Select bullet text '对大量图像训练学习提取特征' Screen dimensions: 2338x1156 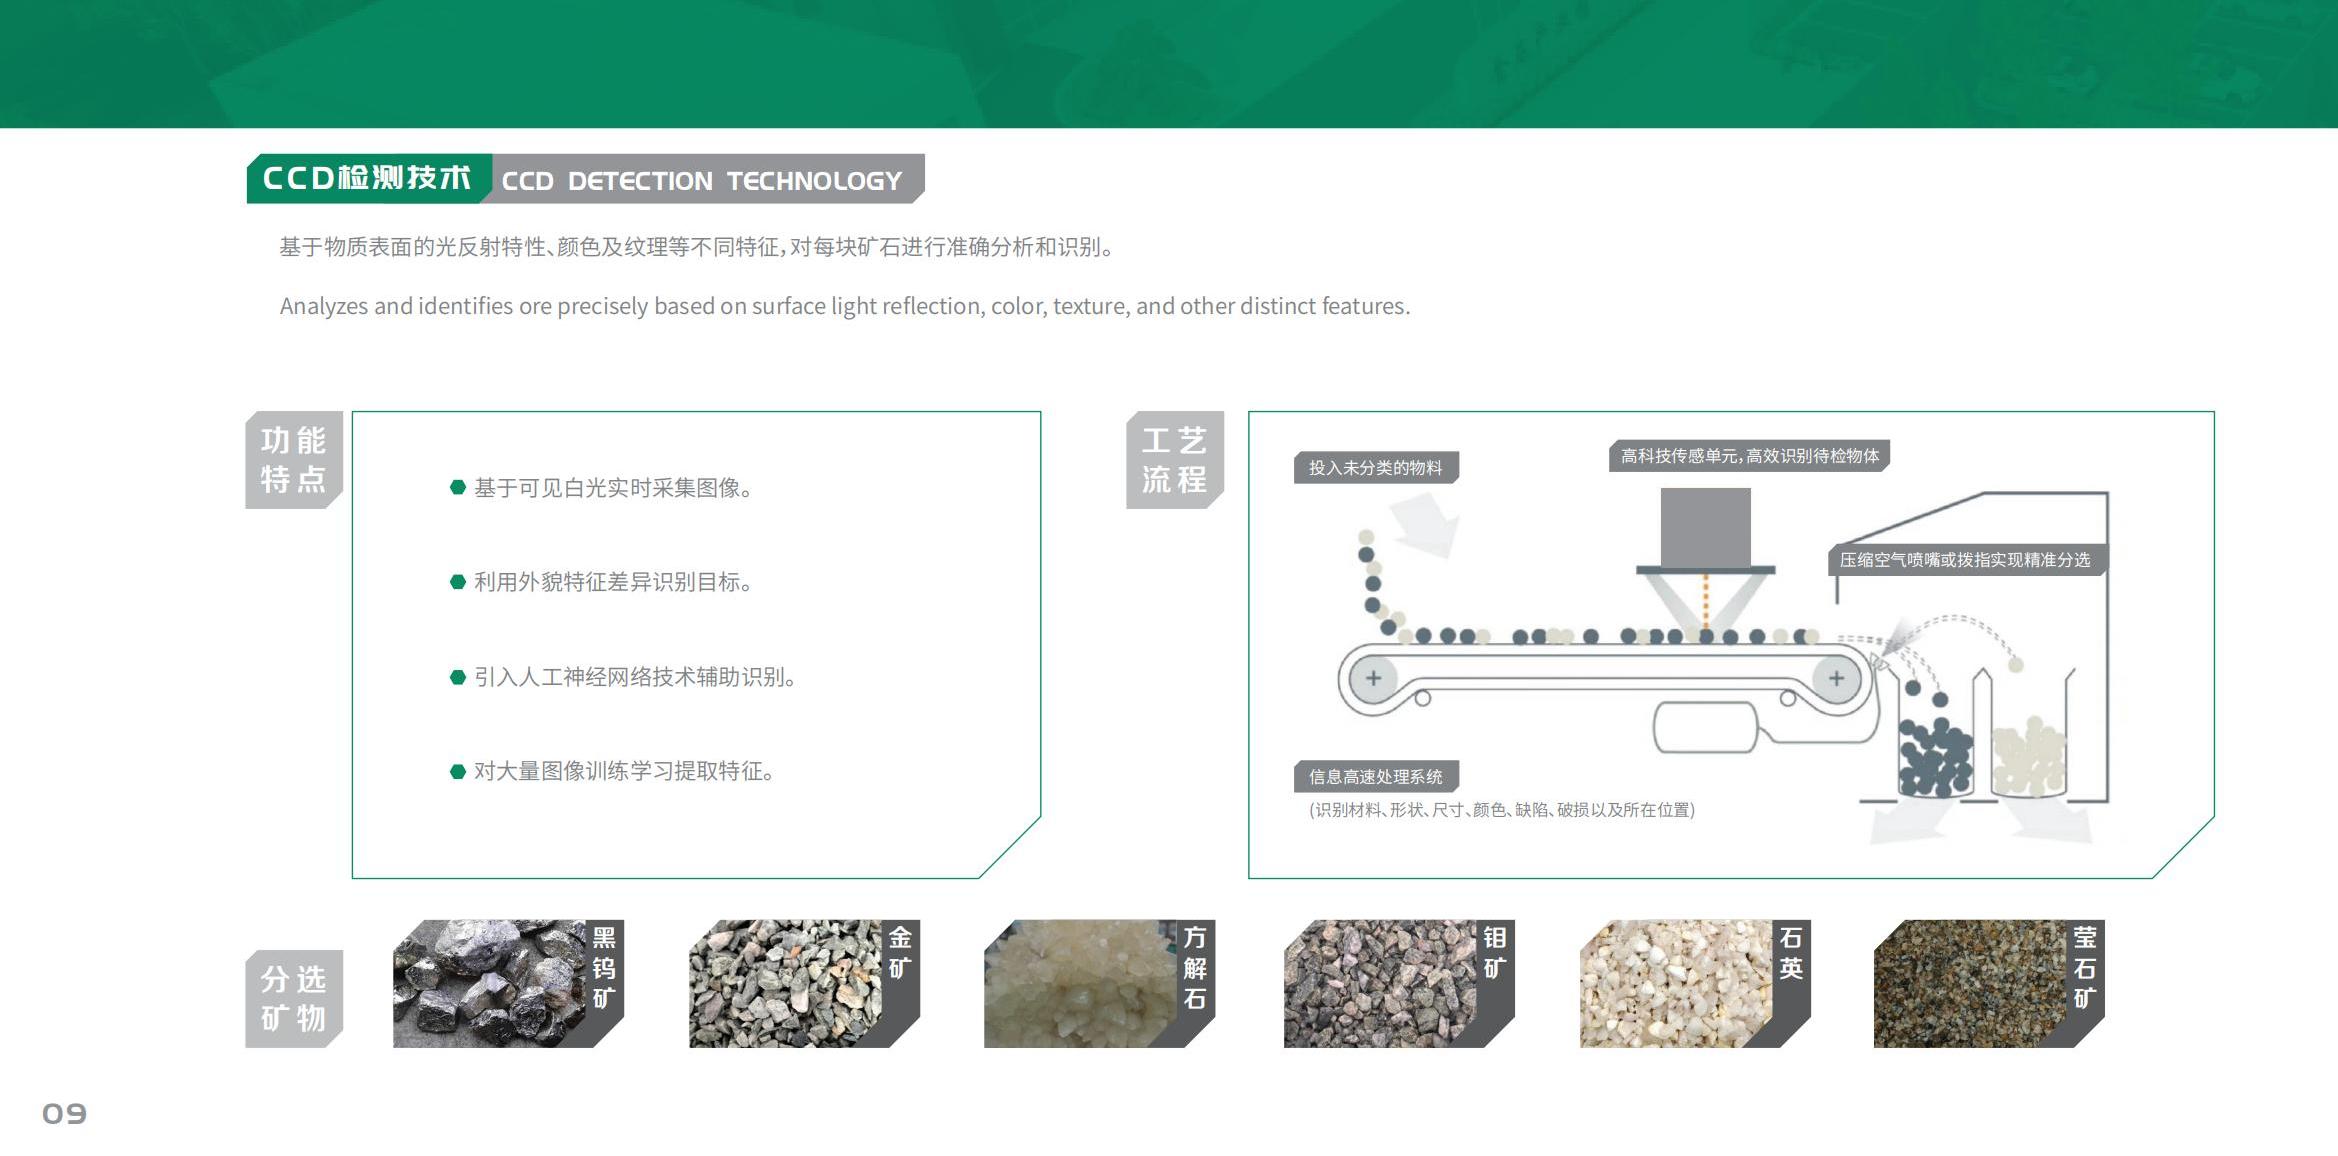(624, 771)
